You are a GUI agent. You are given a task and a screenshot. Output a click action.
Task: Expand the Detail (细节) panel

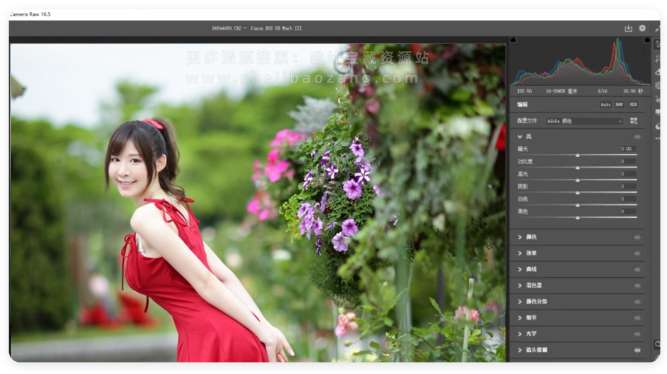pyautogui.click(x=520, y=318)
